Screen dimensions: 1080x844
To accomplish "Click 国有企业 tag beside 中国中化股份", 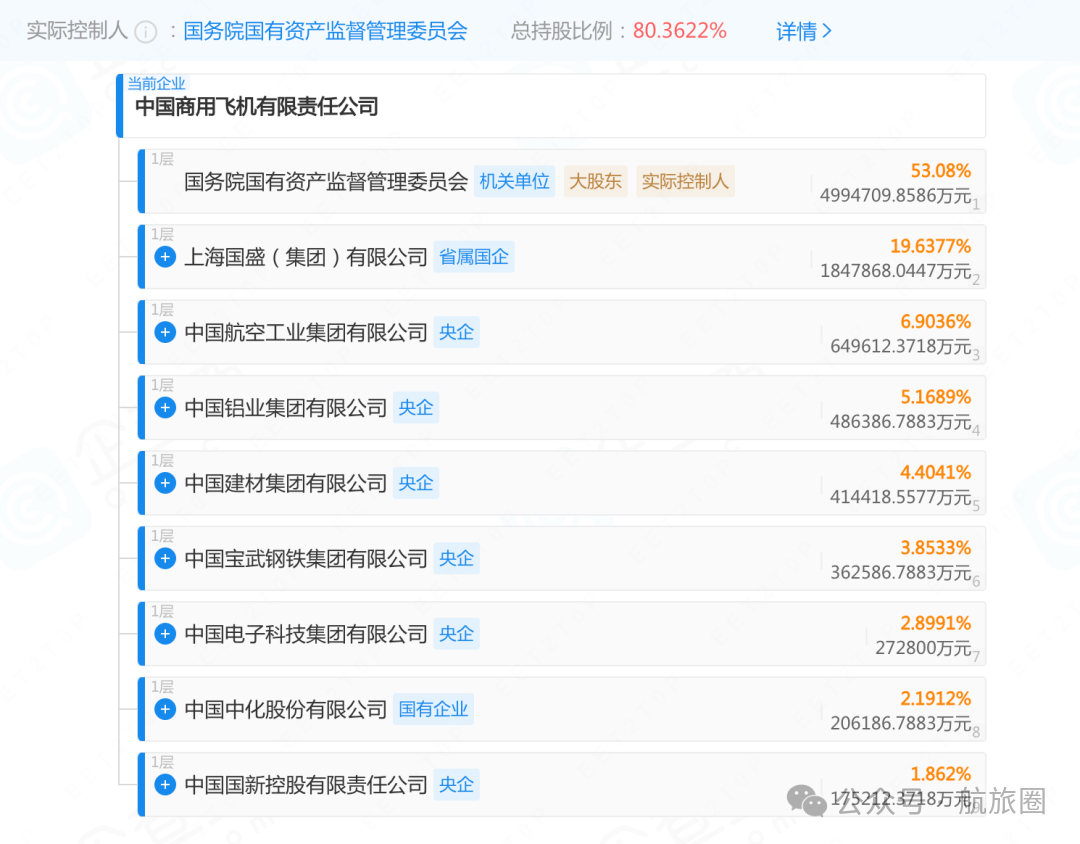I will (x=433, y=709).
